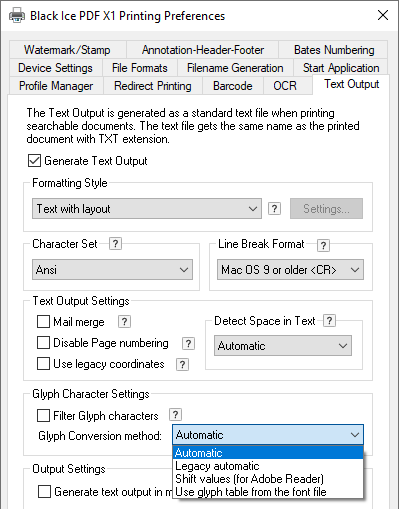Image resolution: width=399 pixels, height=509 pixels.
Task: Click the printer icon in title bar
Action: (x=17, y=16)
